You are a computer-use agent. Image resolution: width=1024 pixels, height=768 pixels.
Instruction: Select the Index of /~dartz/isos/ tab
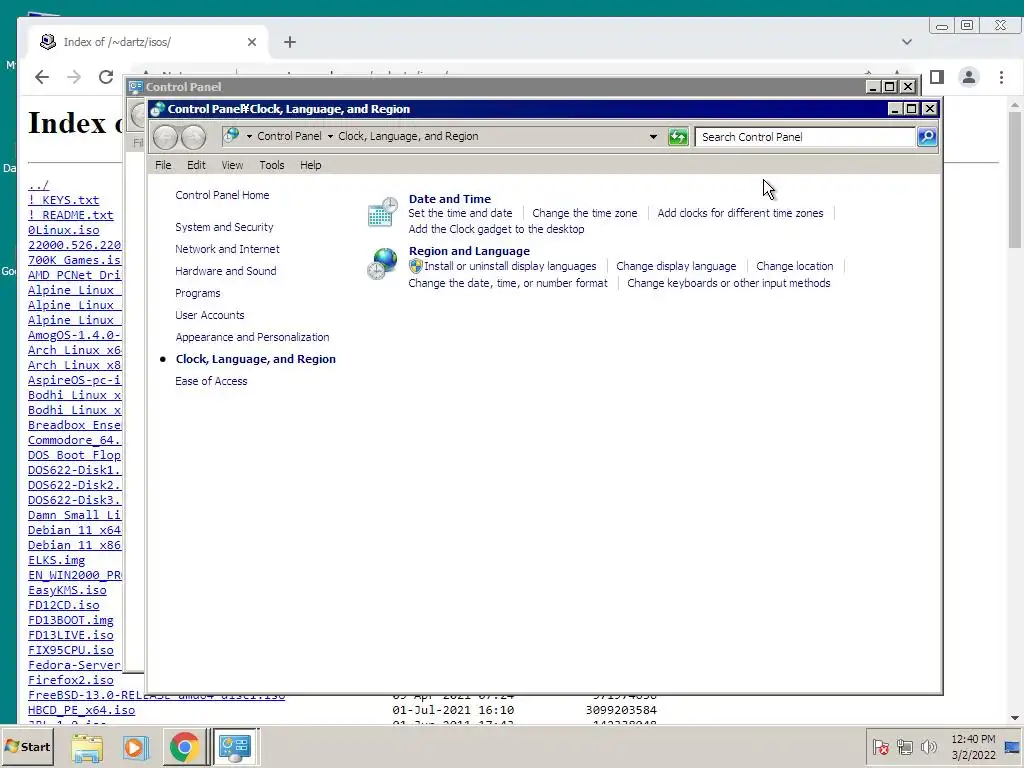click(148, 42)
